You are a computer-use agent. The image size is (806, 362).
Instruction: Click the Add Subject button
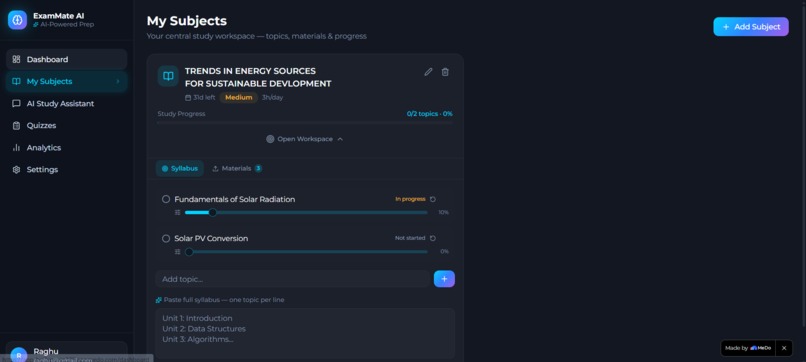tap(750, 27)
